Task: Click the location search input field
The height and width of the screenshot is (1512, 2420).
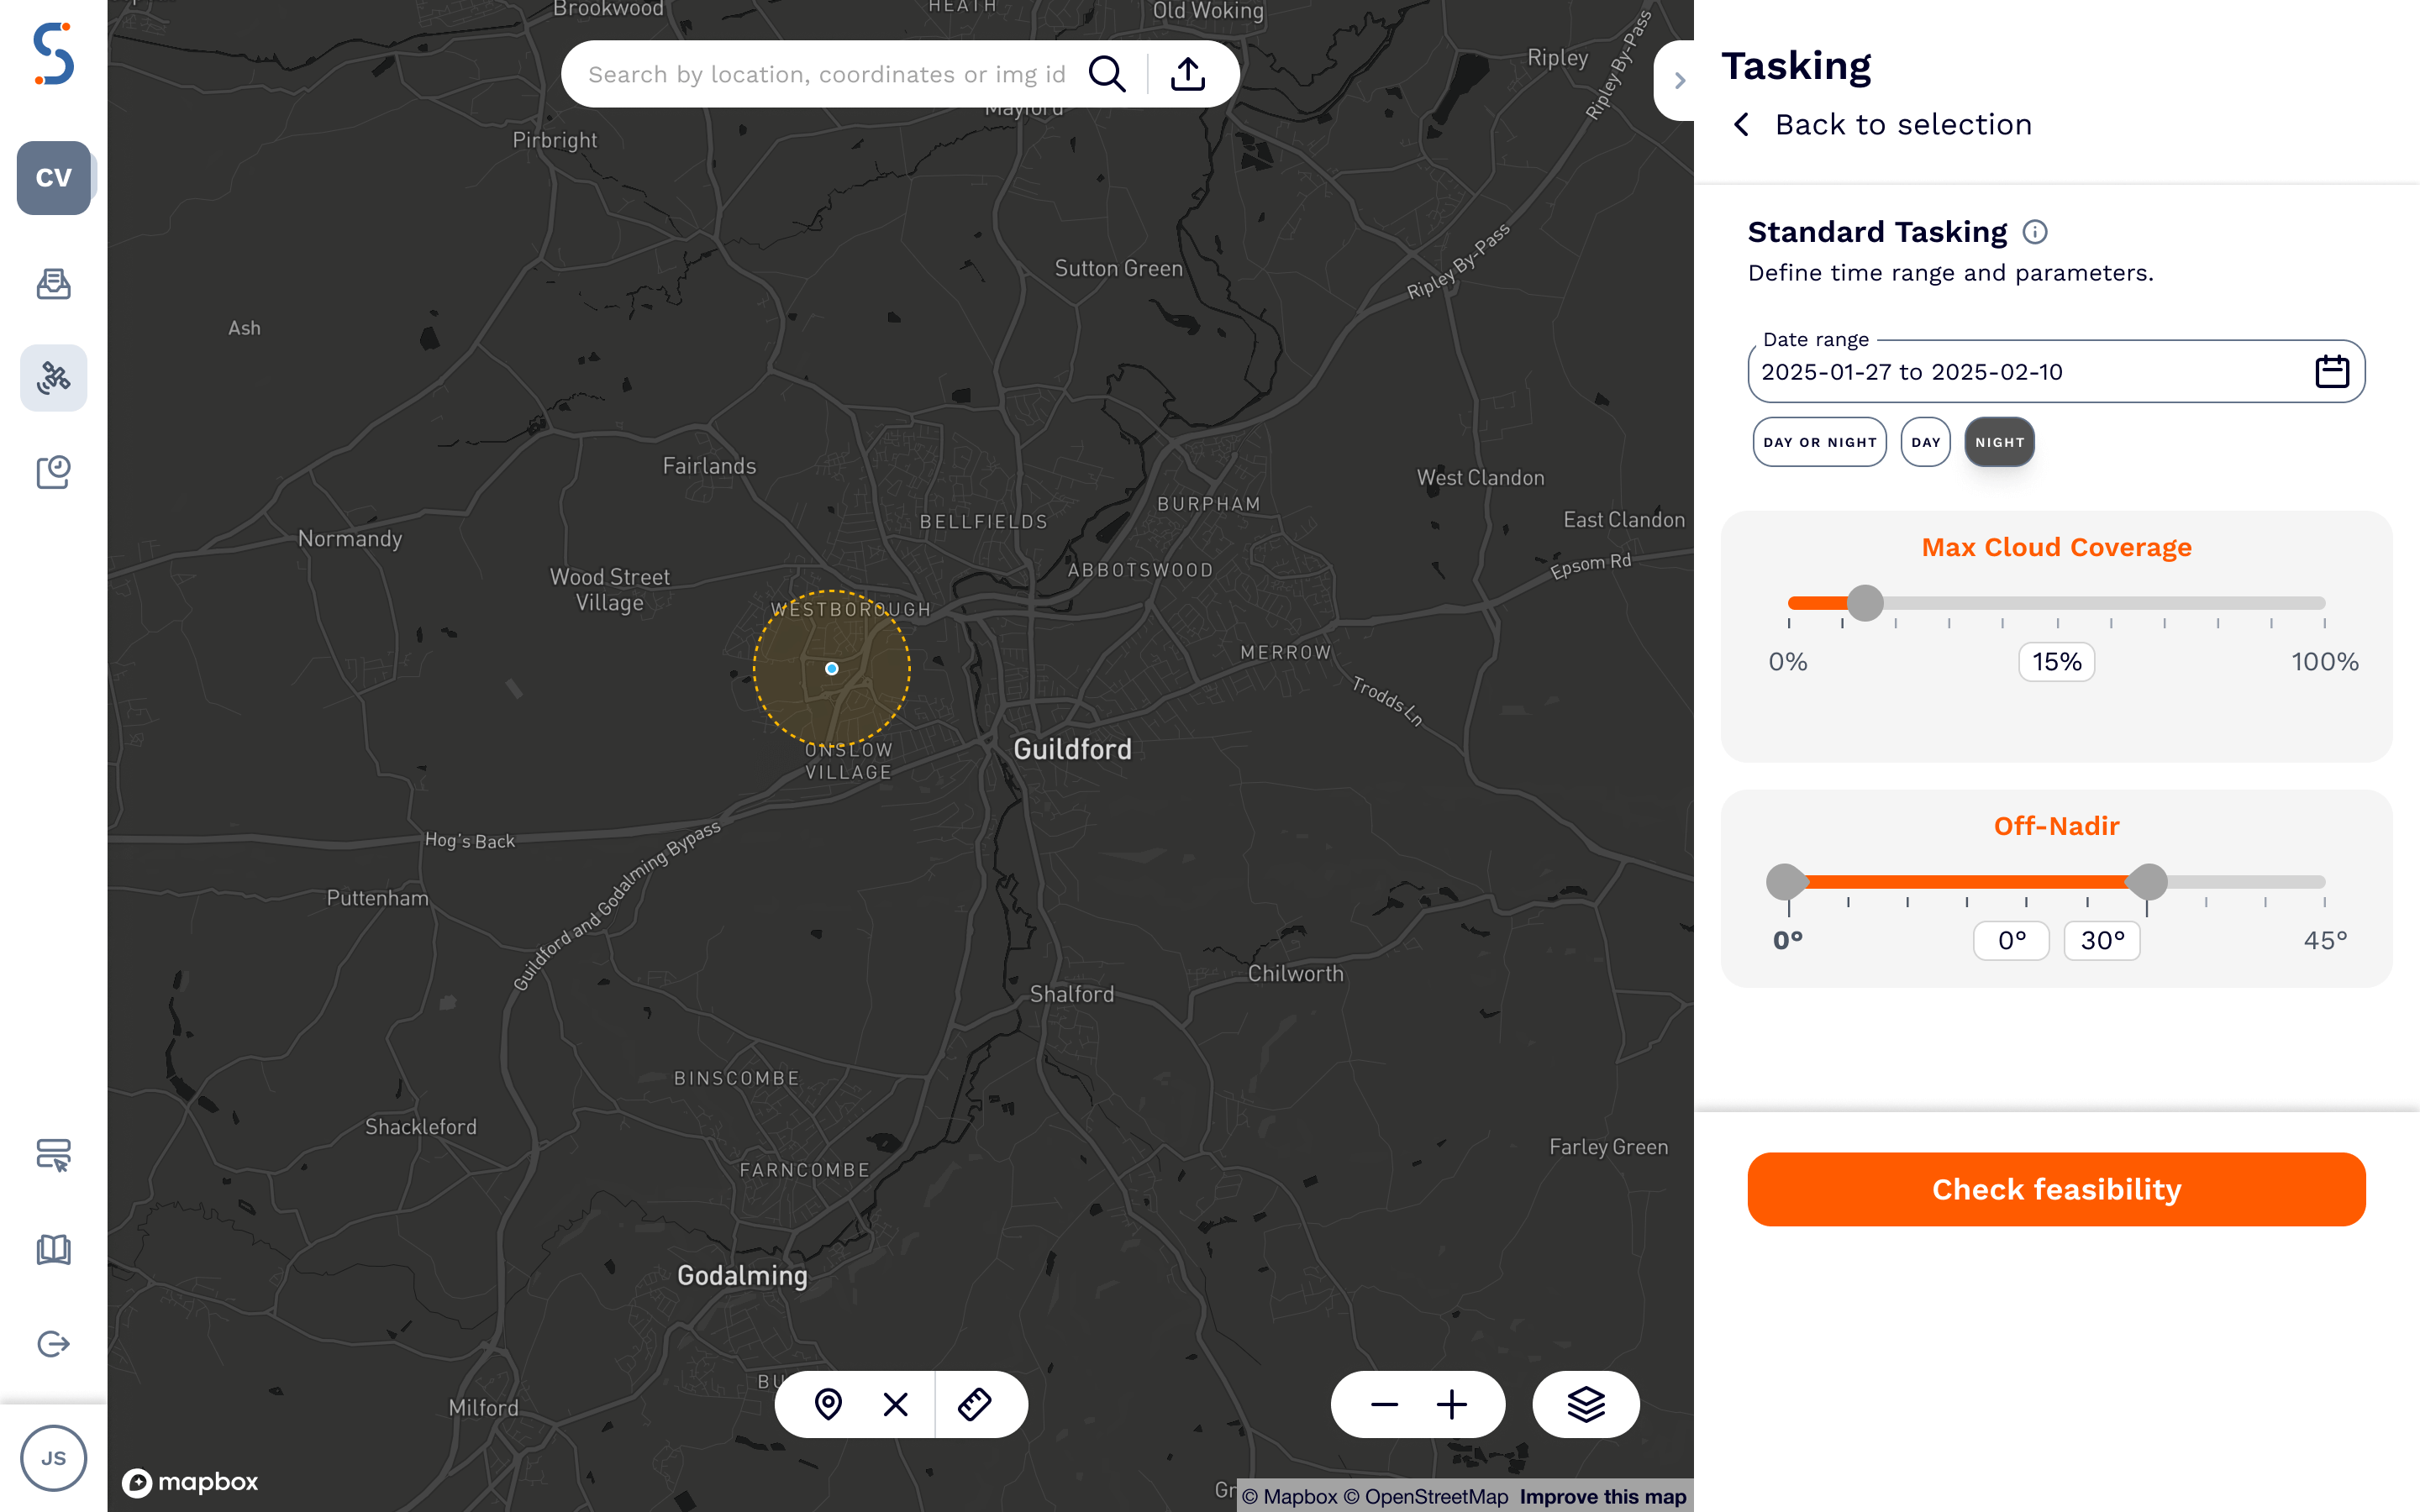Action: click(x=826, y=74)
